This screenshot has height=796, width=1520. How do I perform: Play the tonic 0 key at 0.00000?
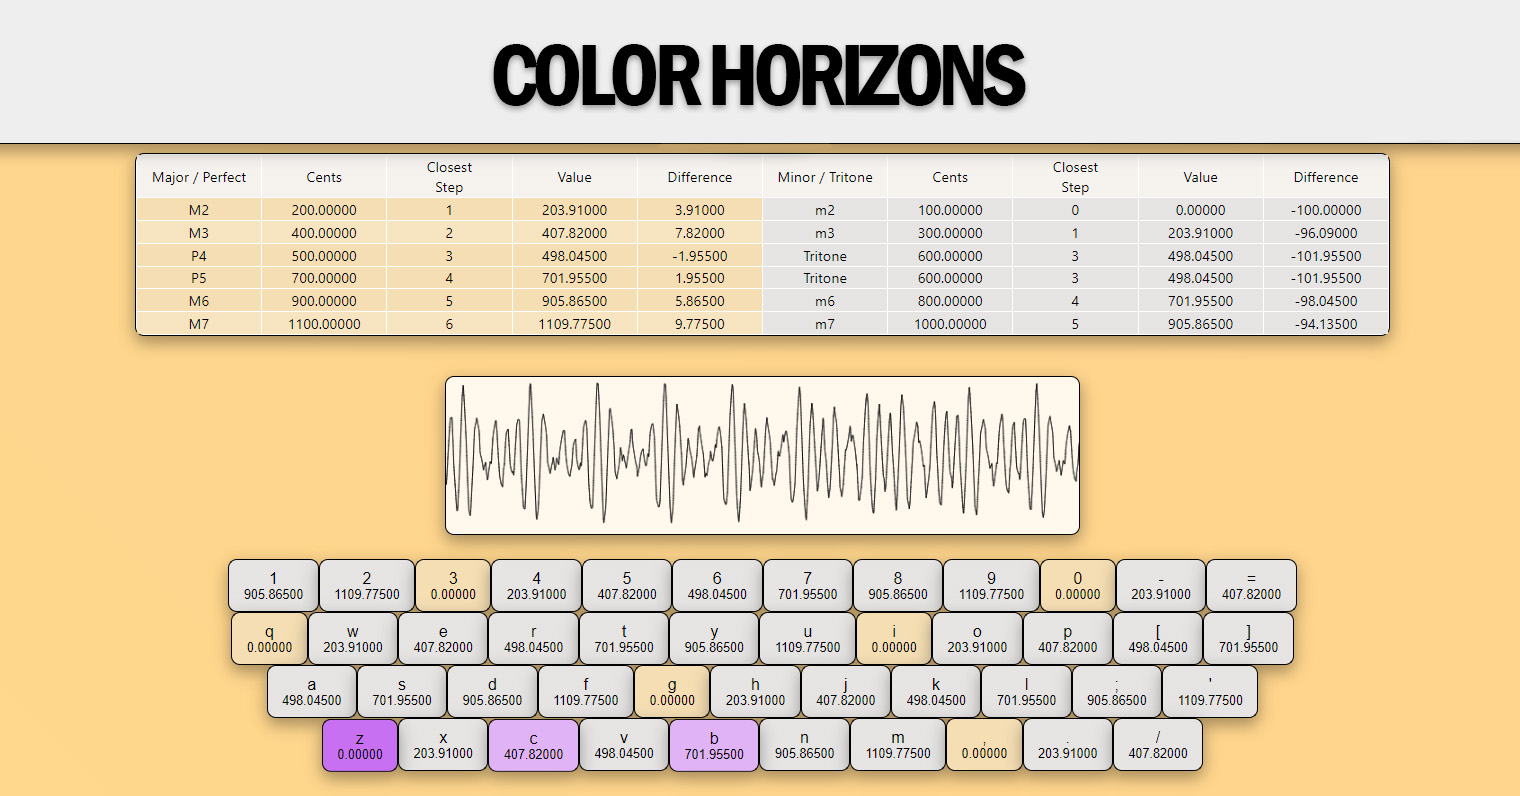click(1078, 586)
